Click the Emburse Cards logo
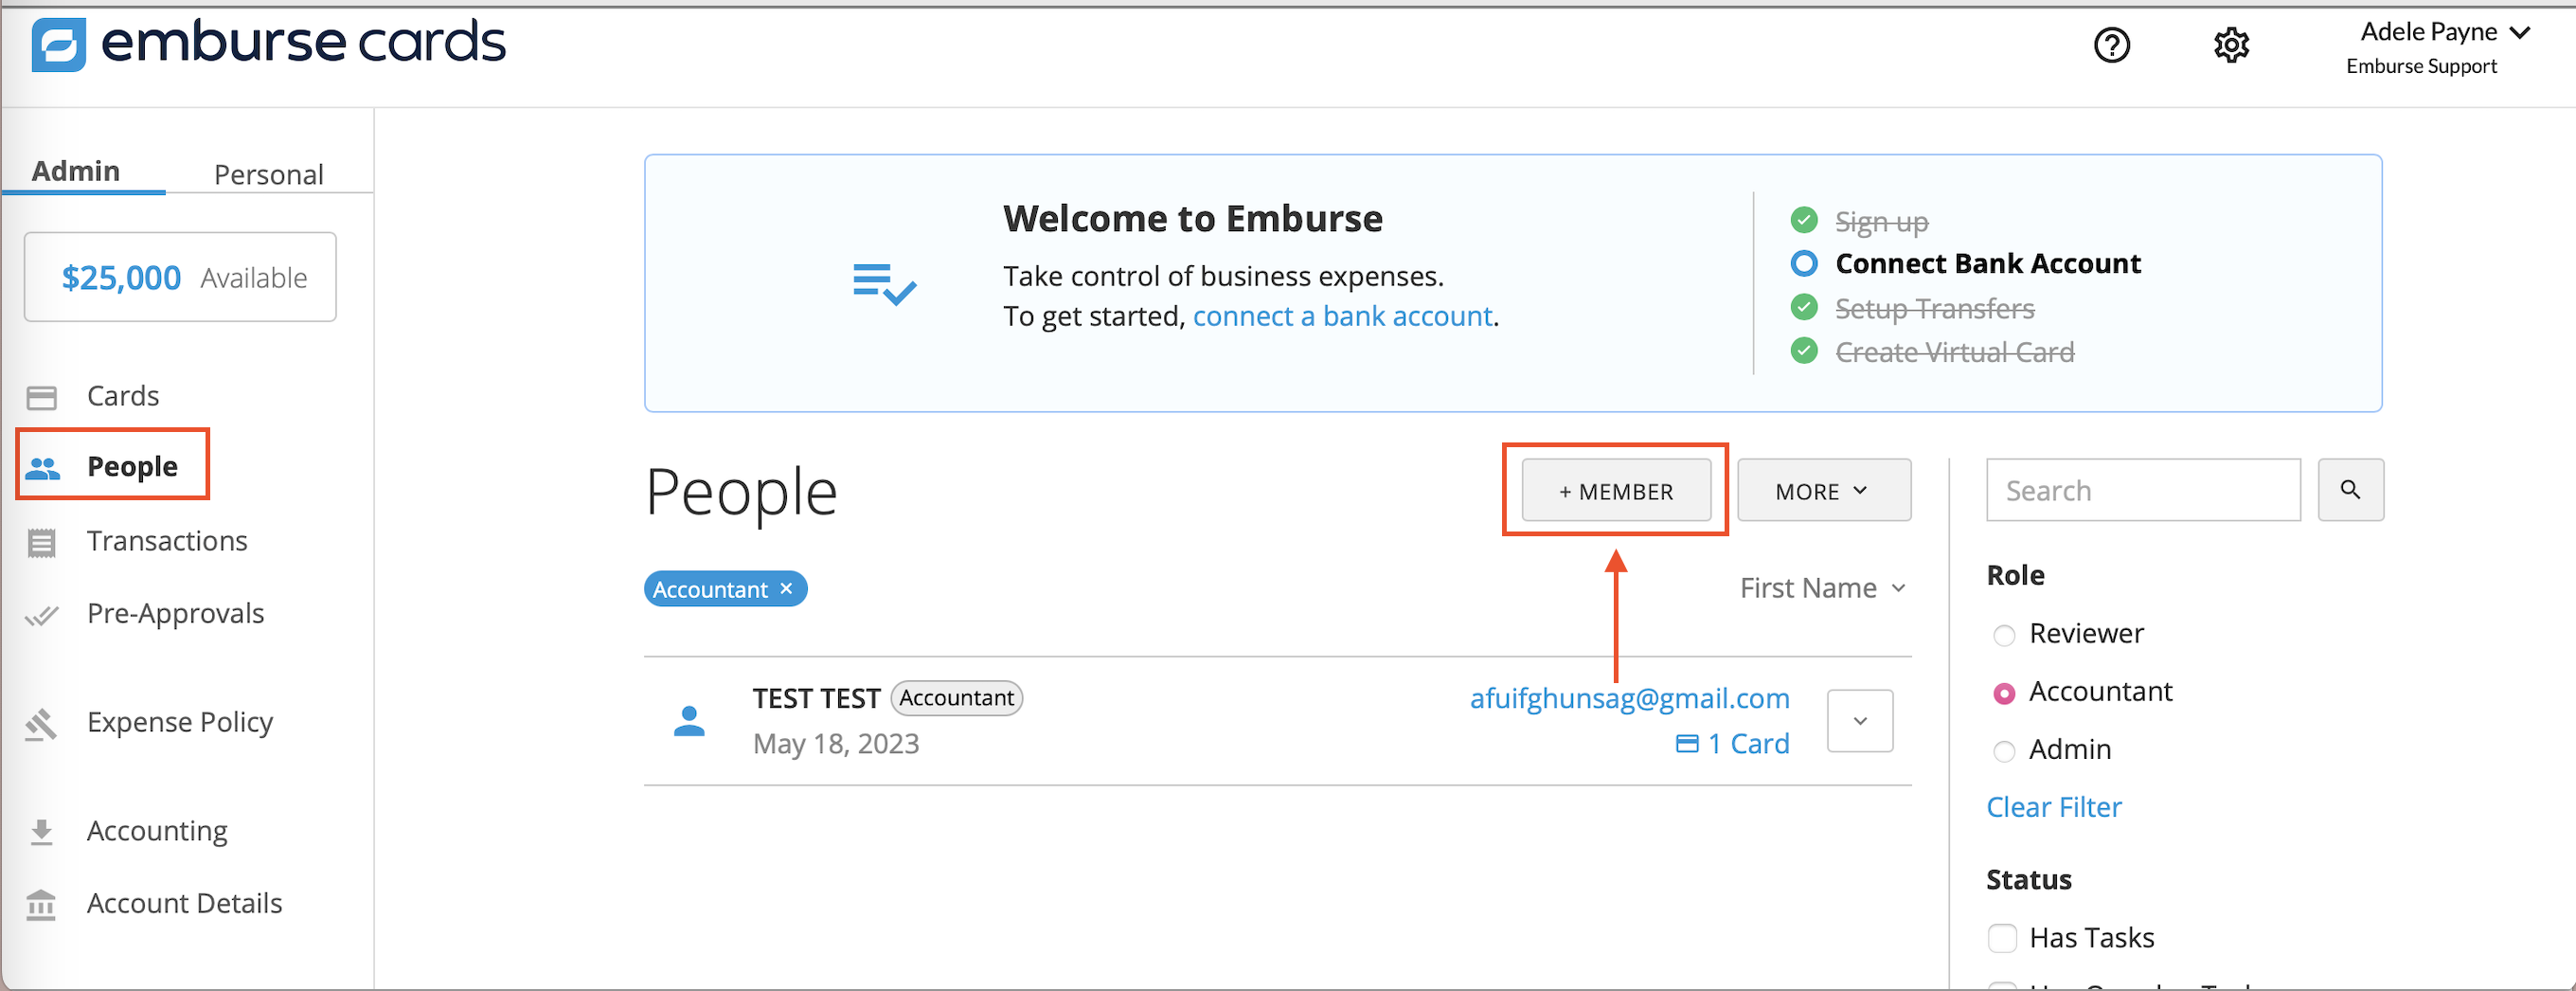 point(268,44)
